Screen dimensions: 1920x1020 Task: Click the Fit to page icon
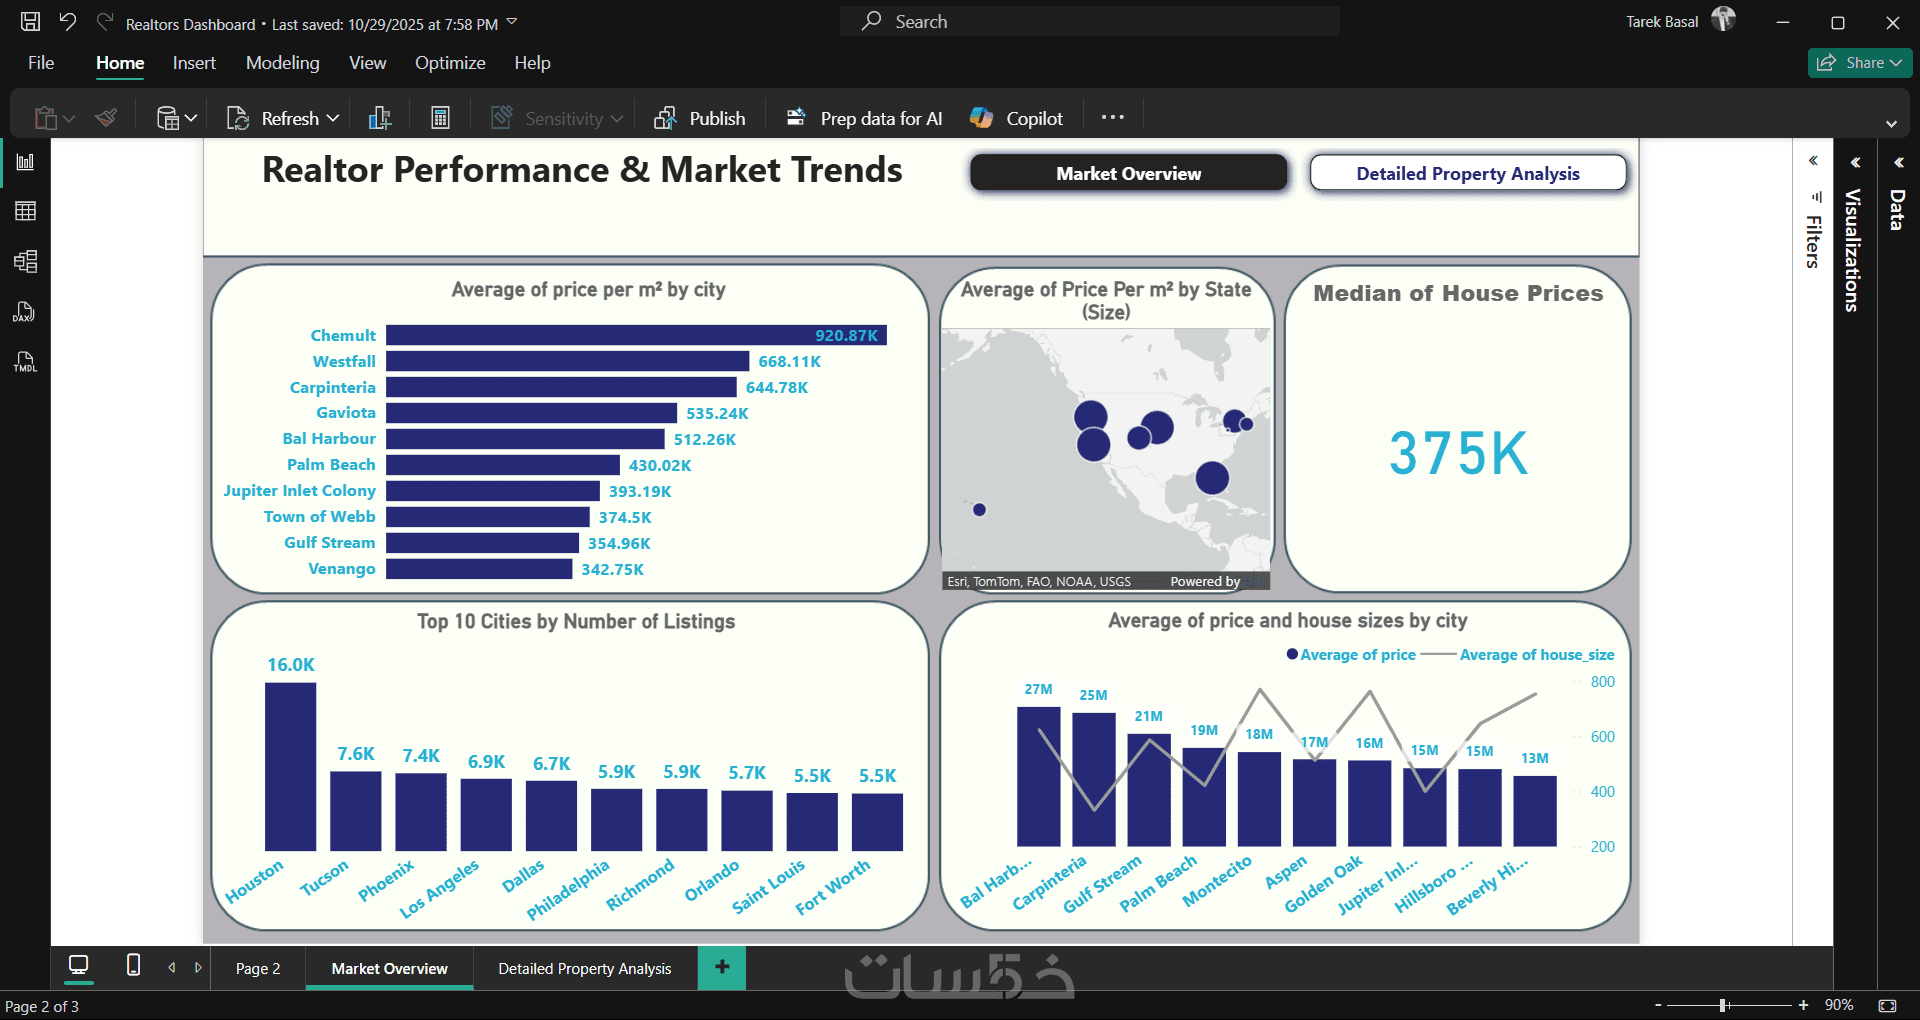[x=1888, y=1005]
